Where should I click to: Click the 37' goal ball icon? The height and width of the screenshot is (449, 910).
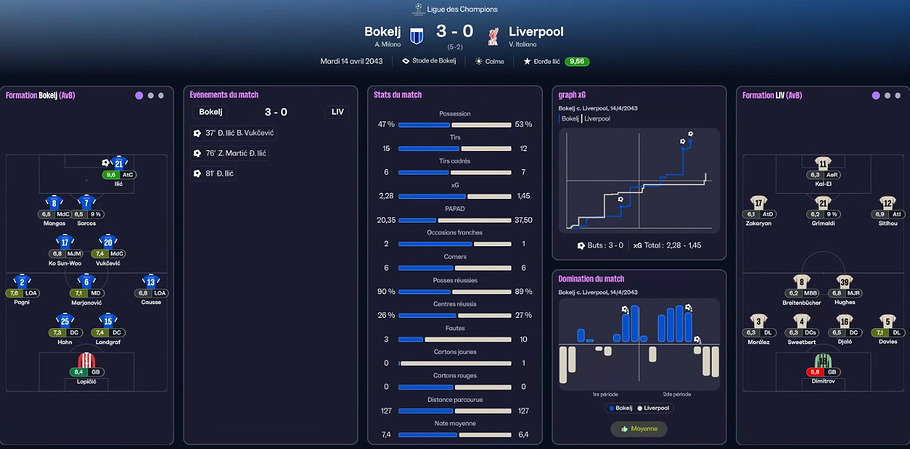click(x=197, y=133)
